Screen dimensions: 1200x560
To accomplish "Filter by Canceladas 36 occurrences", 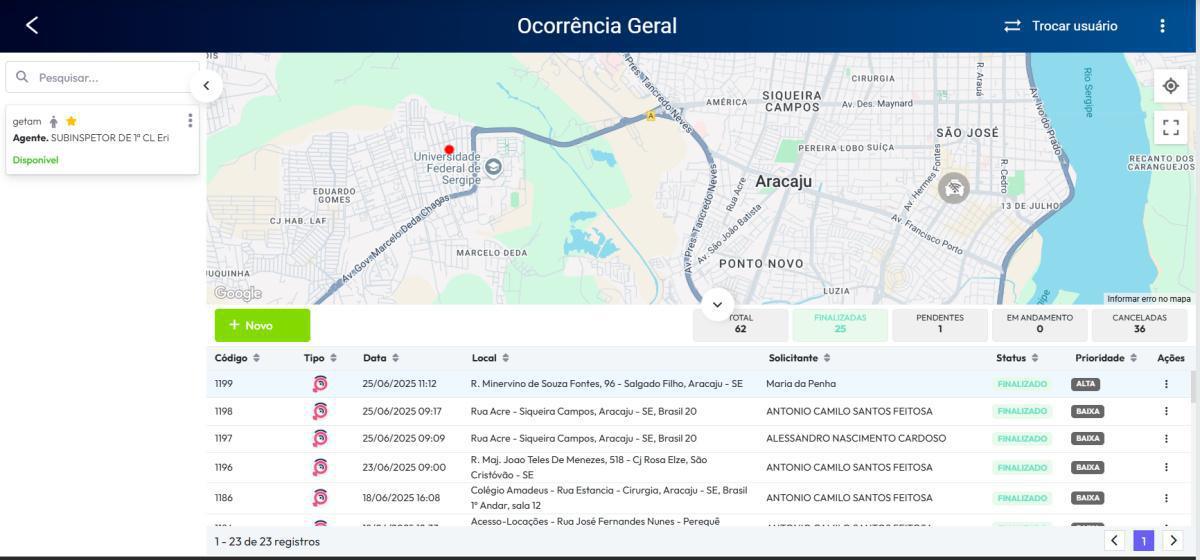I will click(1140, 323).
